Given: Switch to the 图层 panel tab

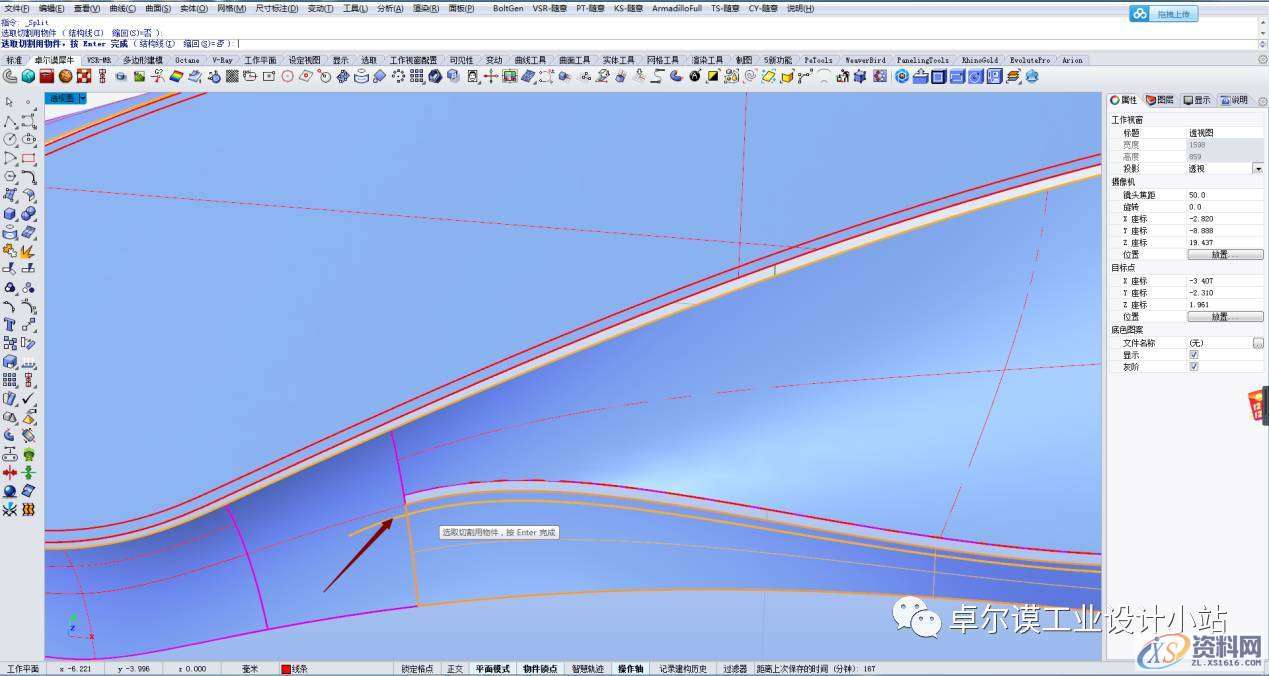Looking at the screenshot, I should click(x=1159, y=100).
